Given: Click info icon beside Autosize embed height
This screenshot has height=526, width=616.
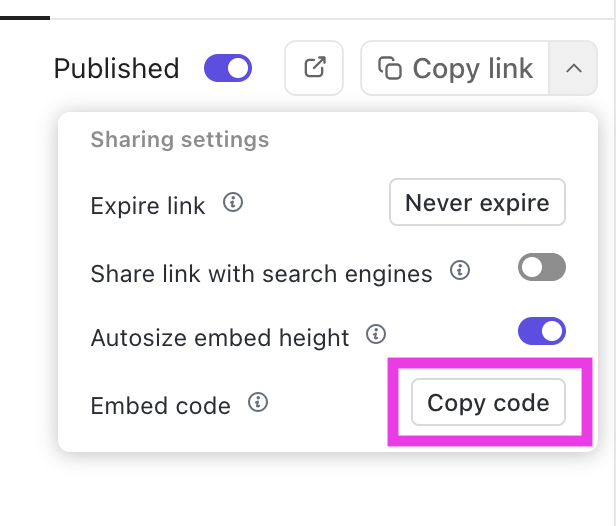Looking at the screenshot, I should tap(376, 335).
